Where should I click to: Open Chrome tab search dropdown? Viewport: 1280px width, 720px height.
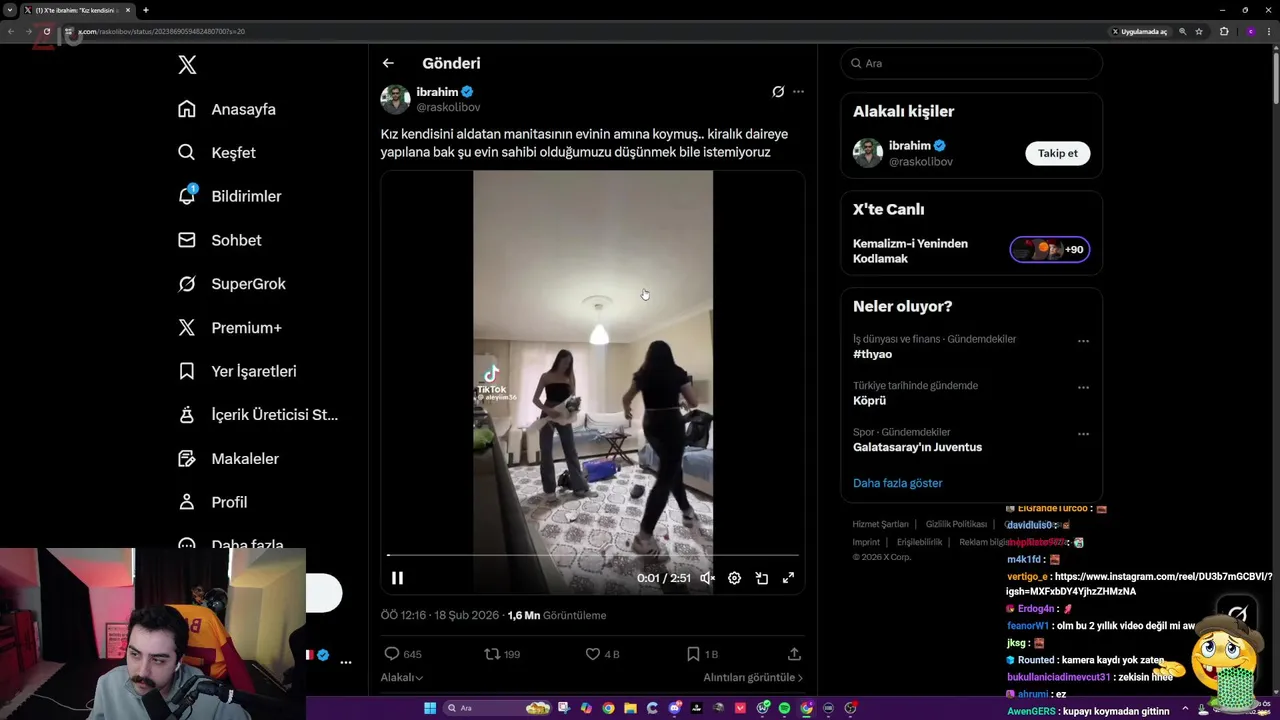[x=9, y=10]
